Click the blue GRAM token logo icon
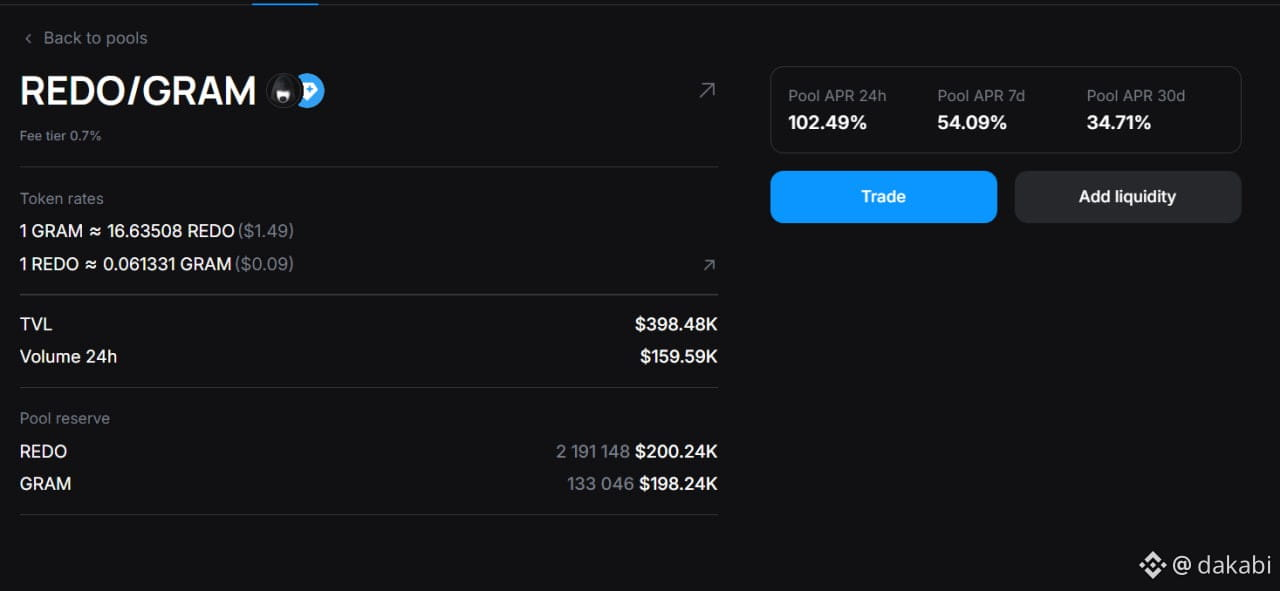This screenshot has width=1280, height=591. (x=311, y=92)
